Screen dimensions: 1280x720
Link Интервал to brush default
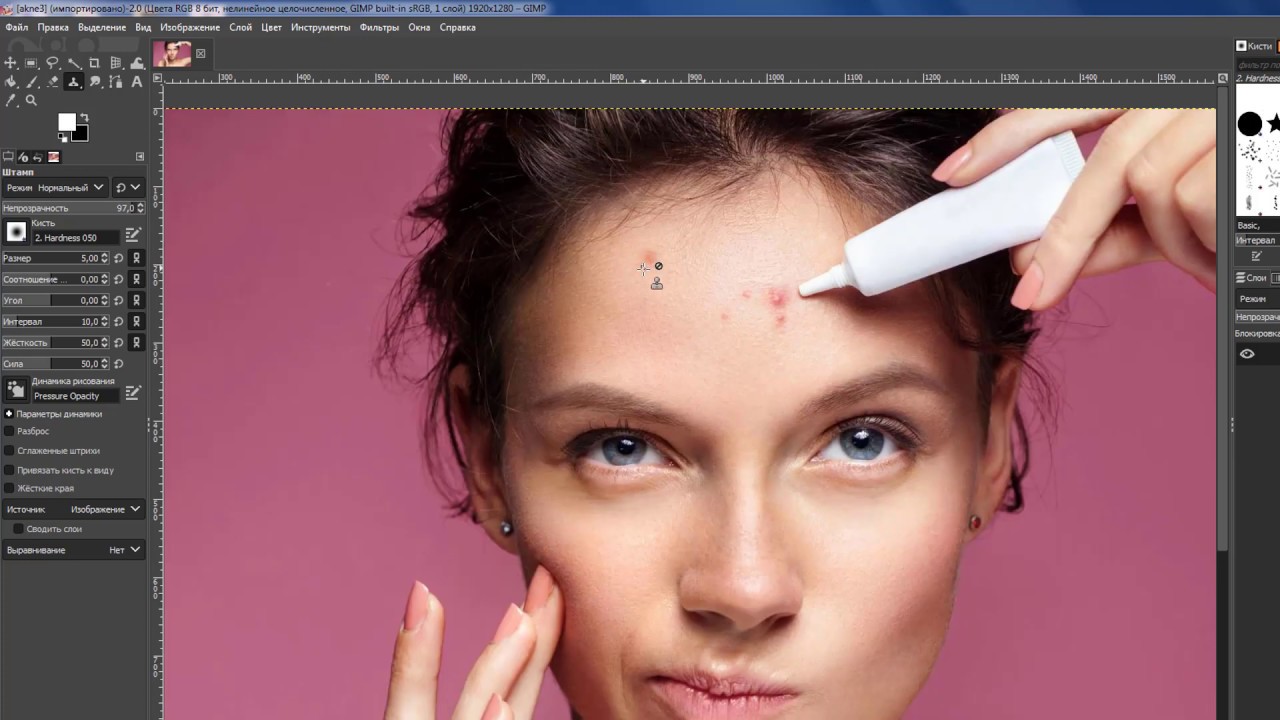(137, 321)
